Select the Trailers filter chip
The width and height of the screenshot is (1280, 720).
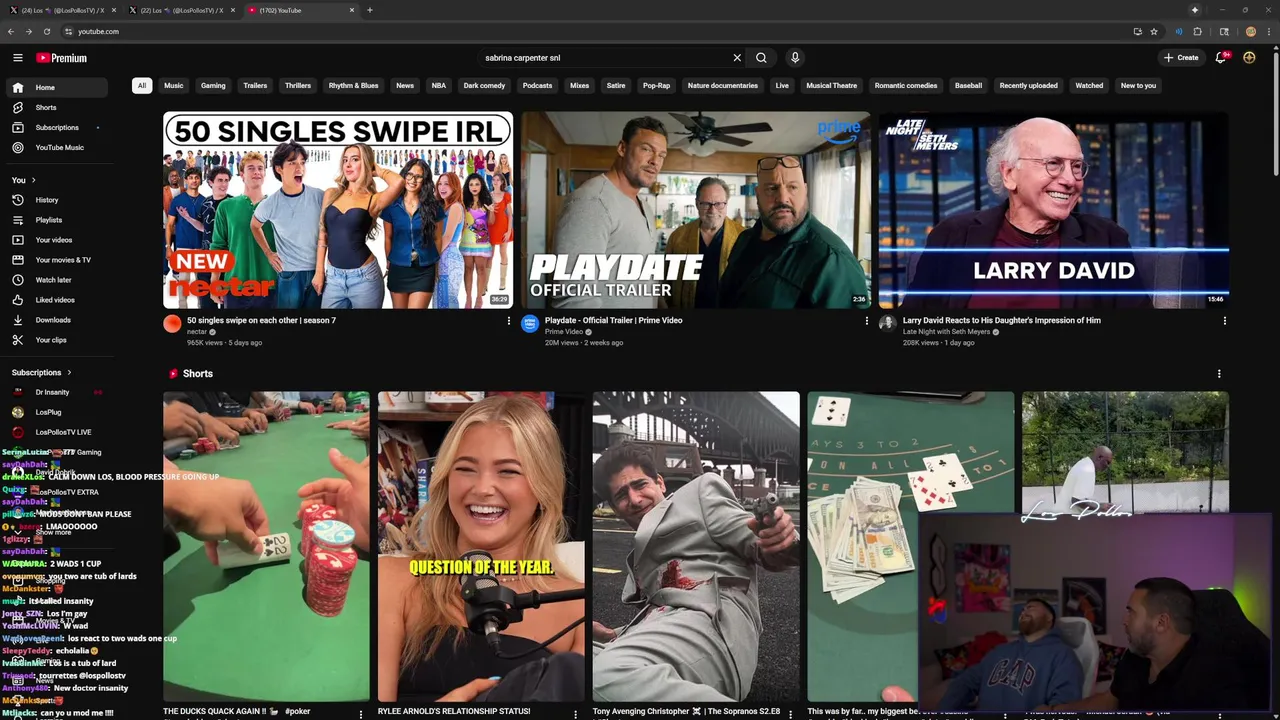click(255, 85)
